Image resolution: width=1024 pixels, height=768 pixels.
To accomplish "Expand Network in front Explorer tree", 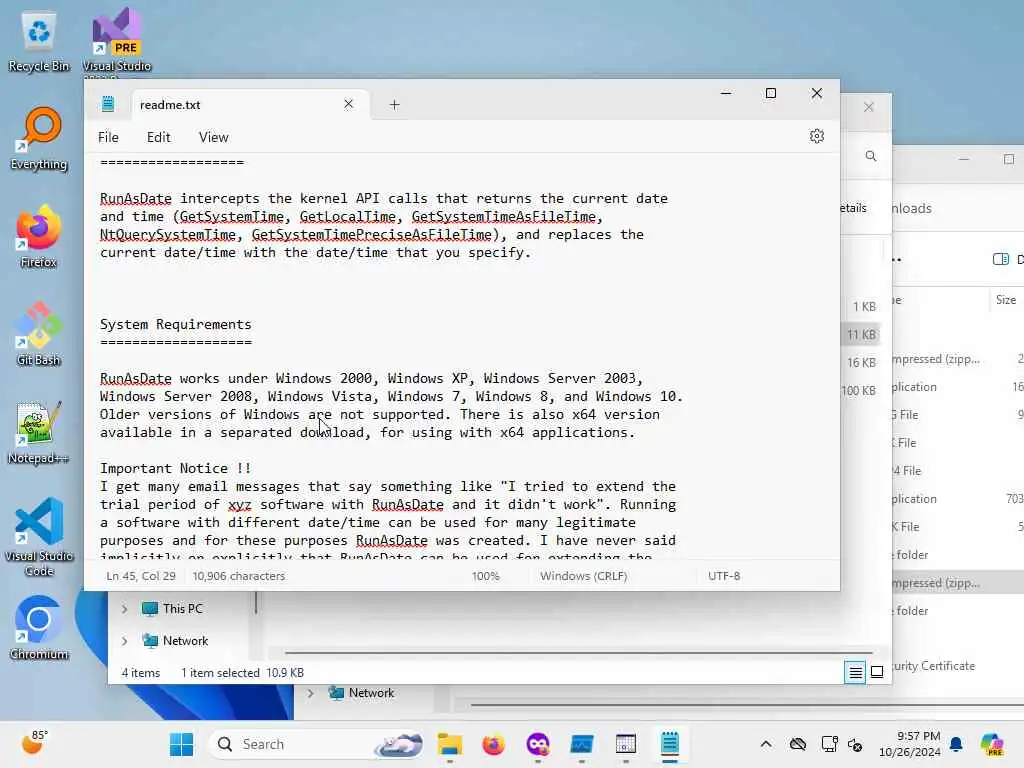I will [124, 641].
